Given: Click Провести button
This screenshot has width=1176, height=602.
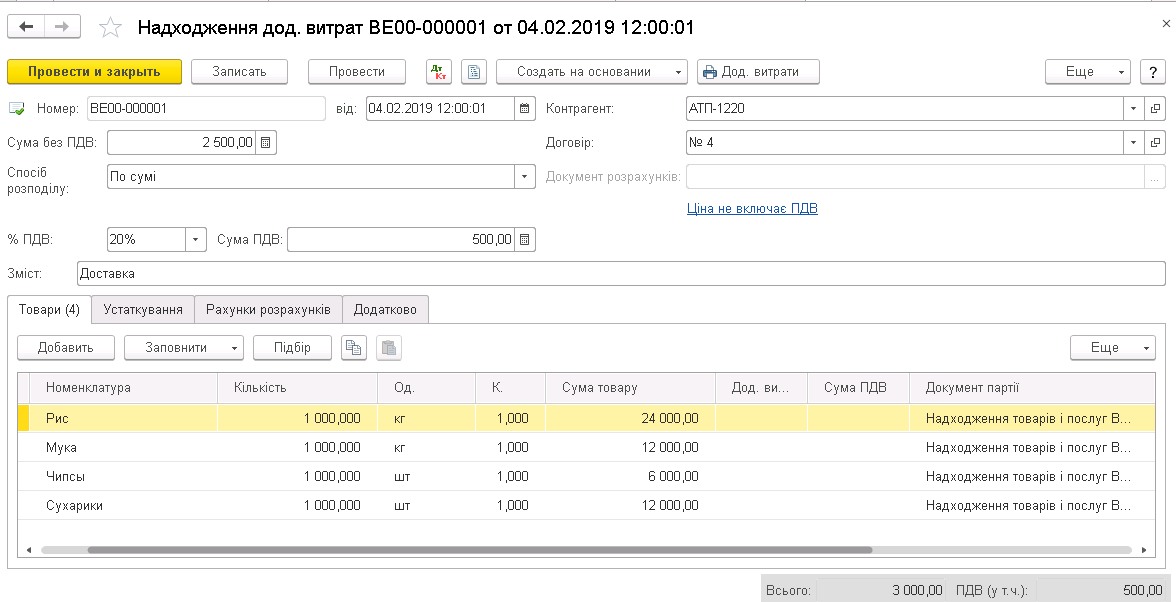Looking at the screenshot, I should pyautogui.click(x=357, y=72).
